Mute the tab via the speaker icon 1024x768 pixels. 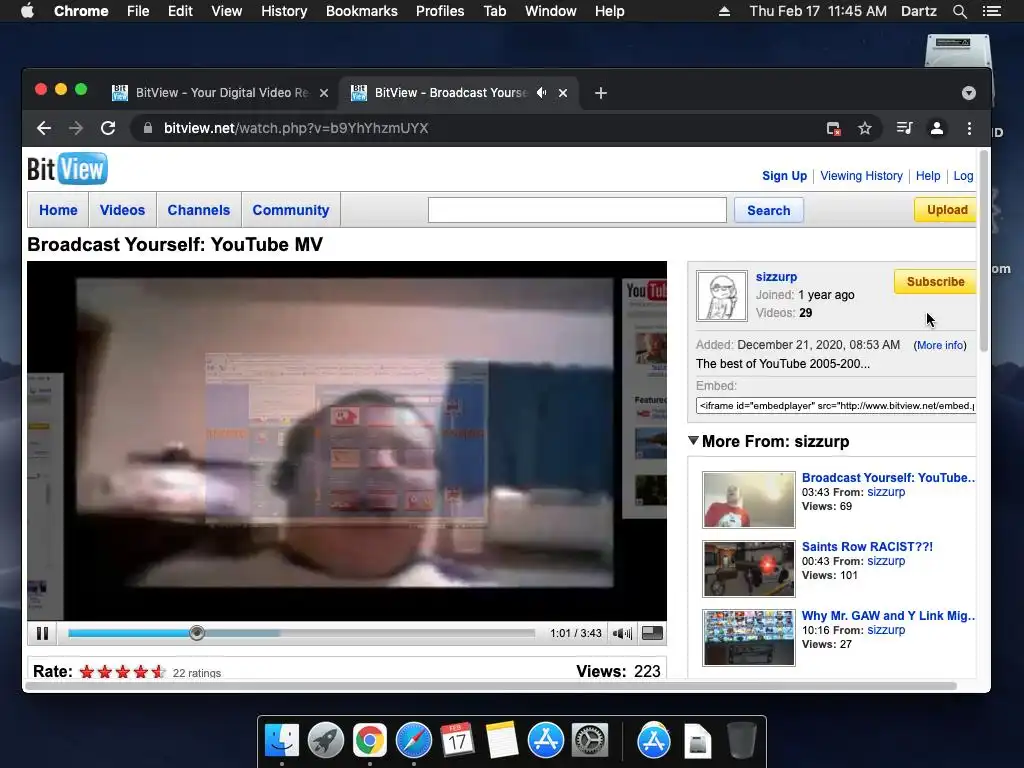(x=541, y=93)
